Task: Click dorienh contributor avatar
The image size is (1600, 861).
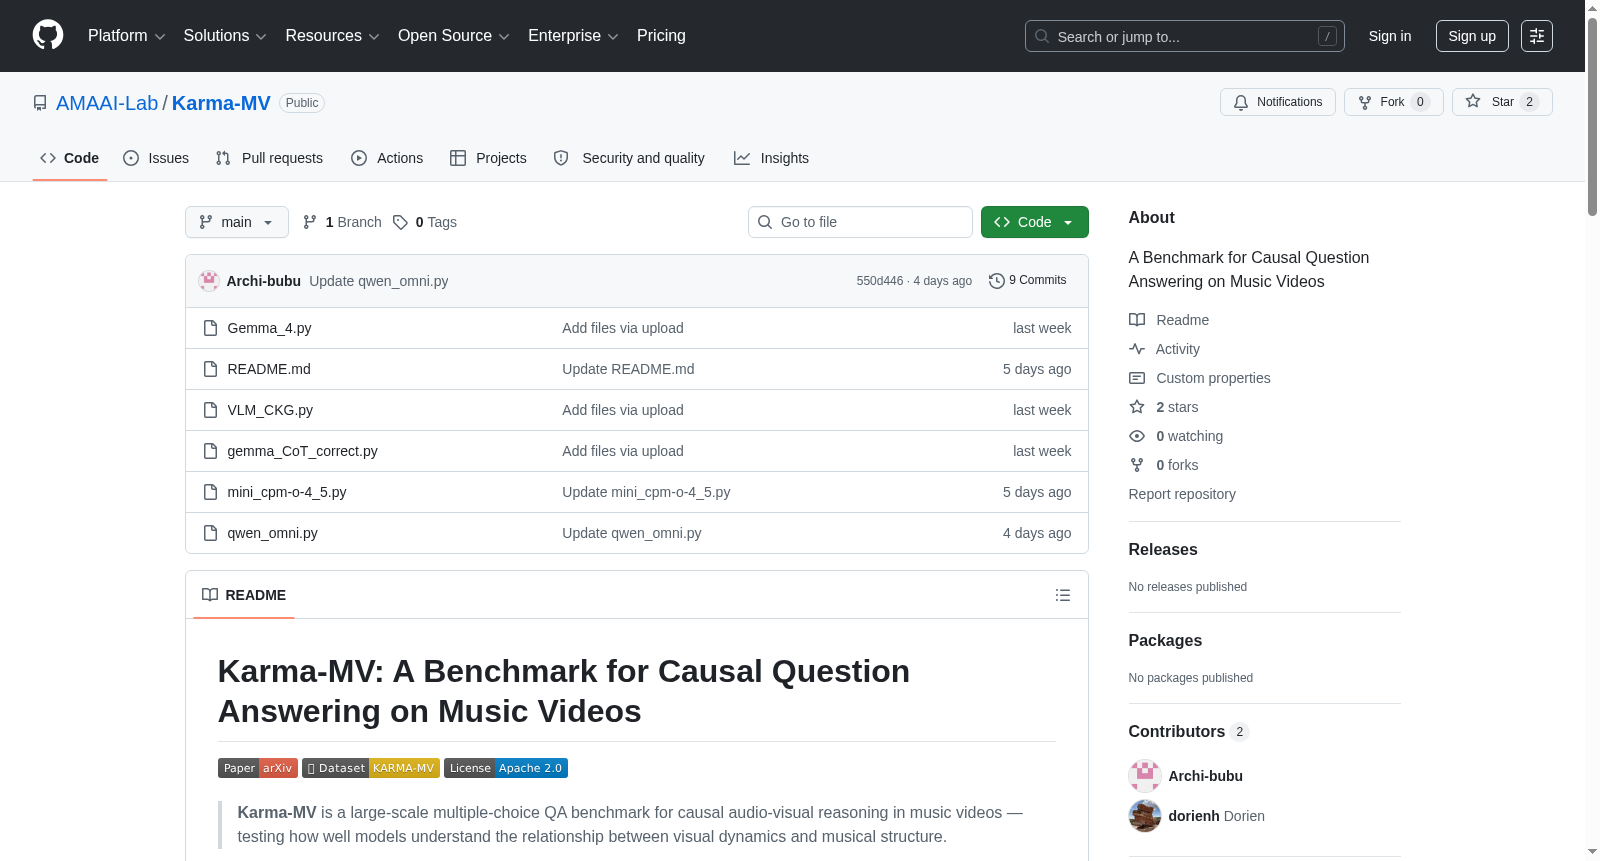Action: (x=1145, y=816)
